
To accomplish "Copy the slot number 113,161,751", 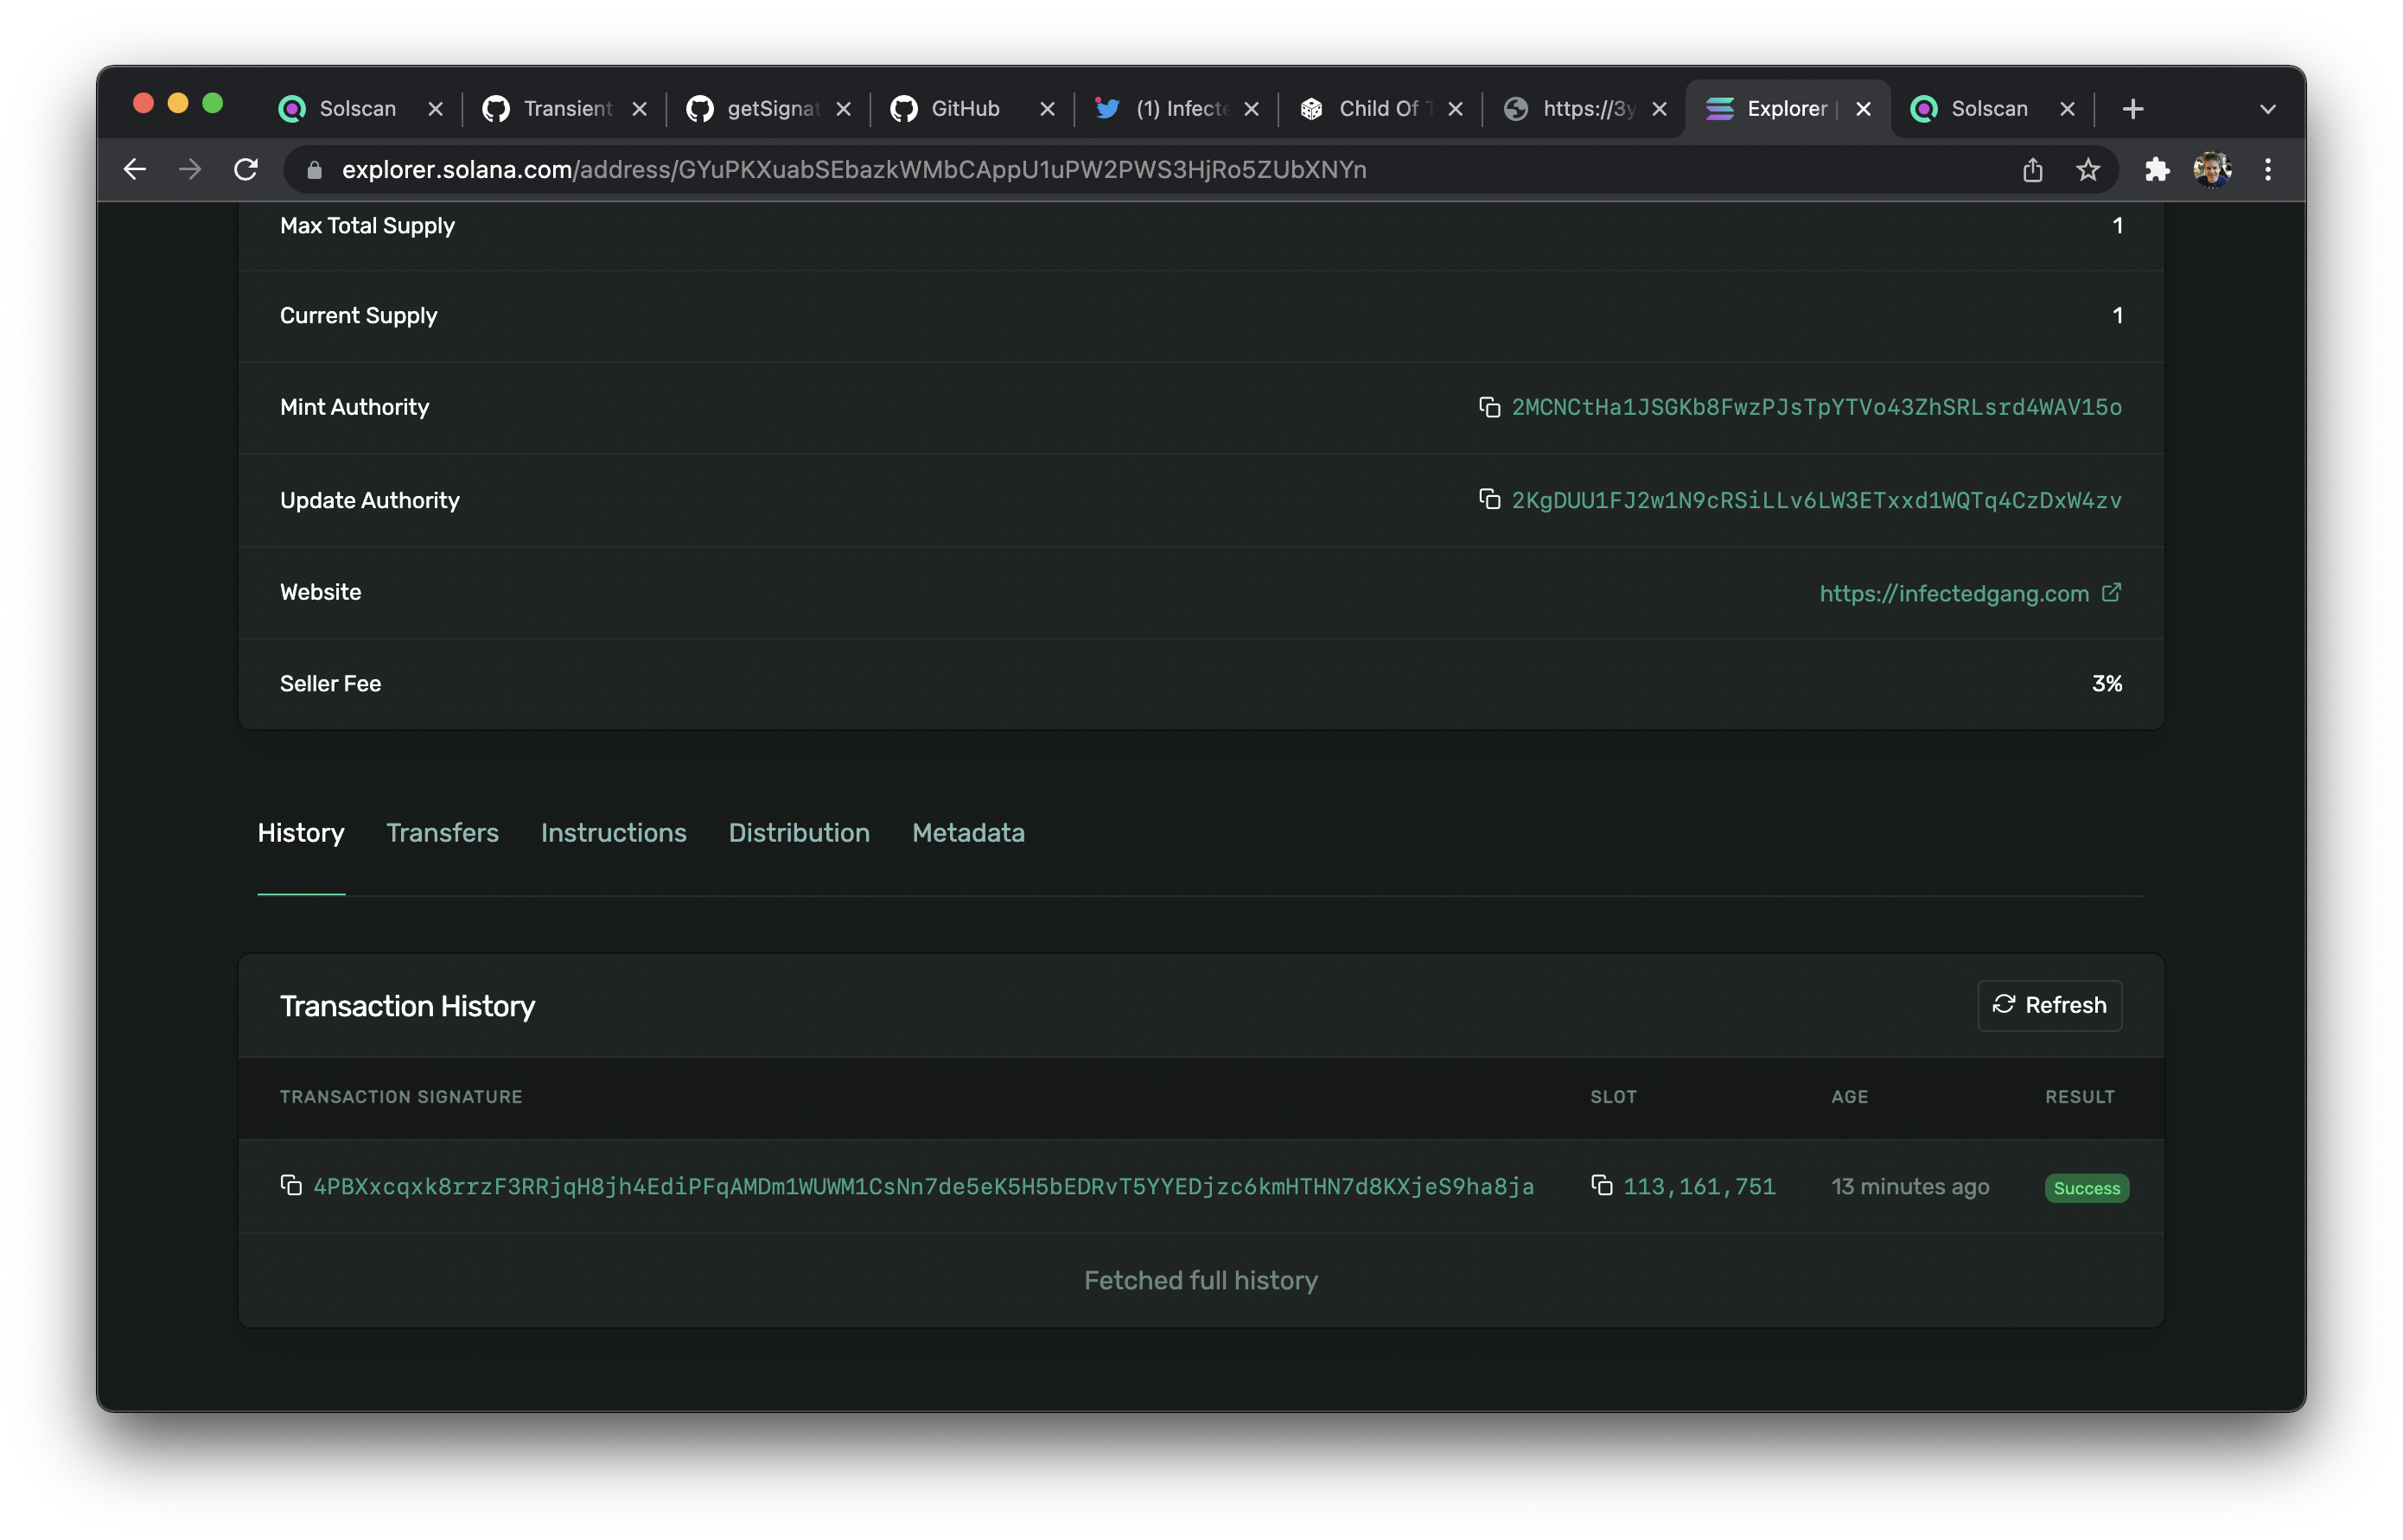I will coord(1604,1185).
